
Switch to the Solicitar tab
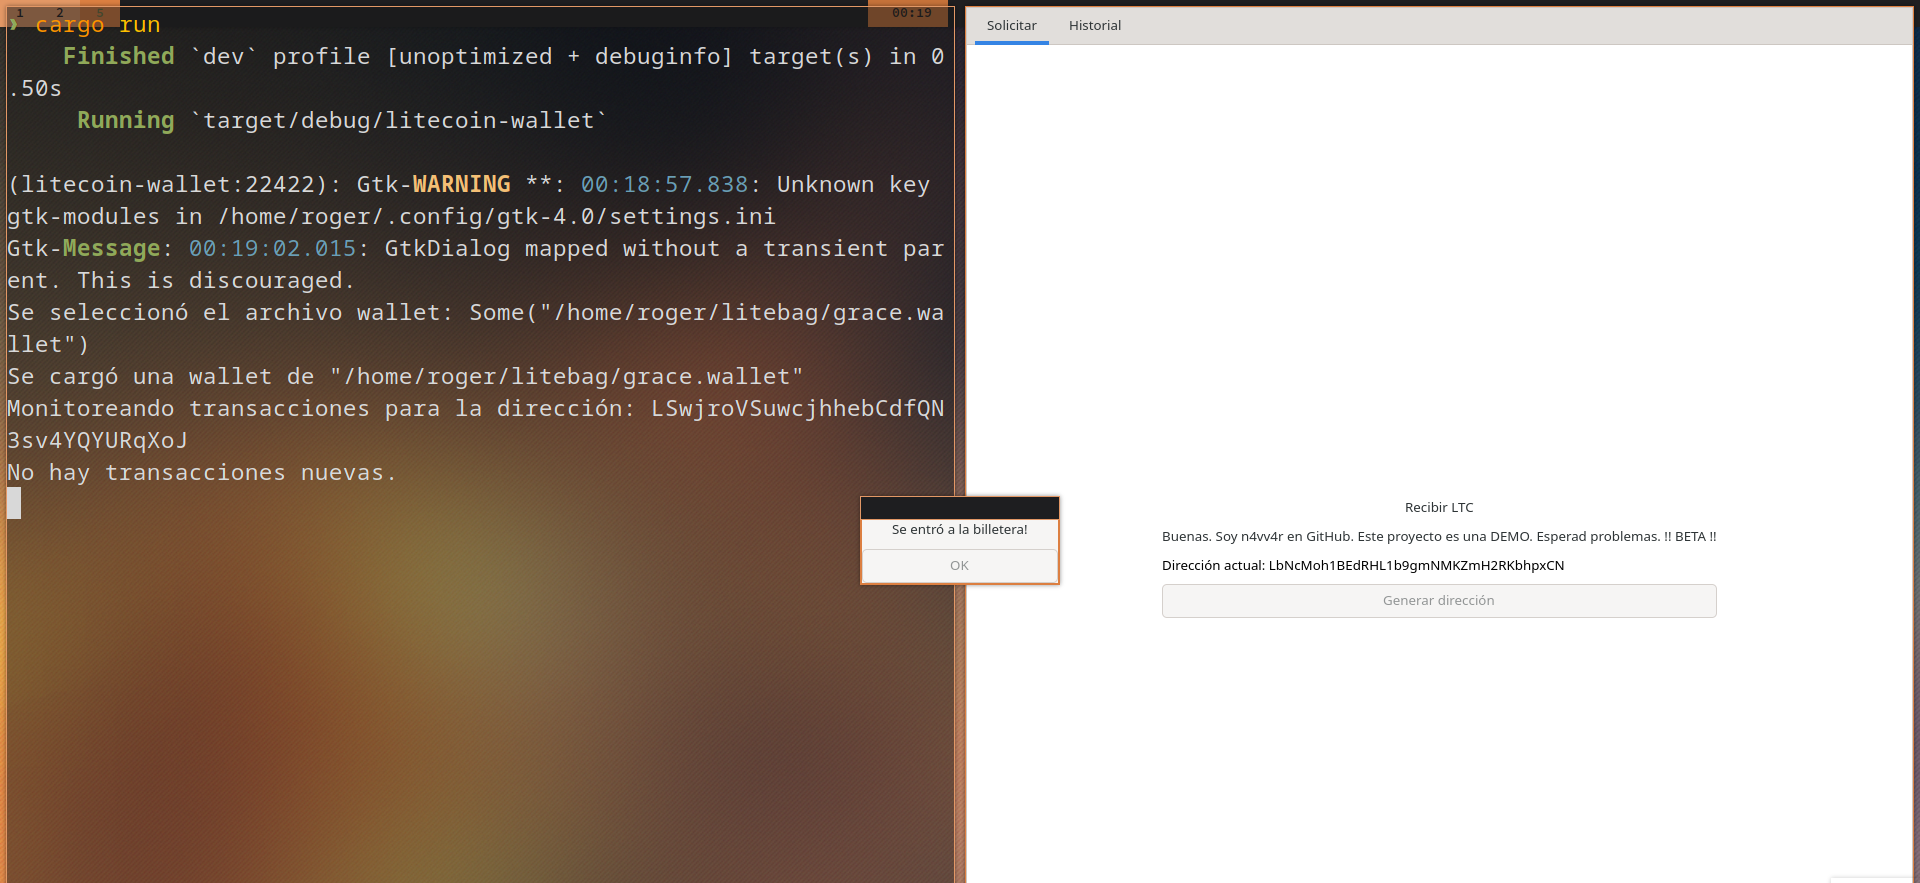[1011, 26]
